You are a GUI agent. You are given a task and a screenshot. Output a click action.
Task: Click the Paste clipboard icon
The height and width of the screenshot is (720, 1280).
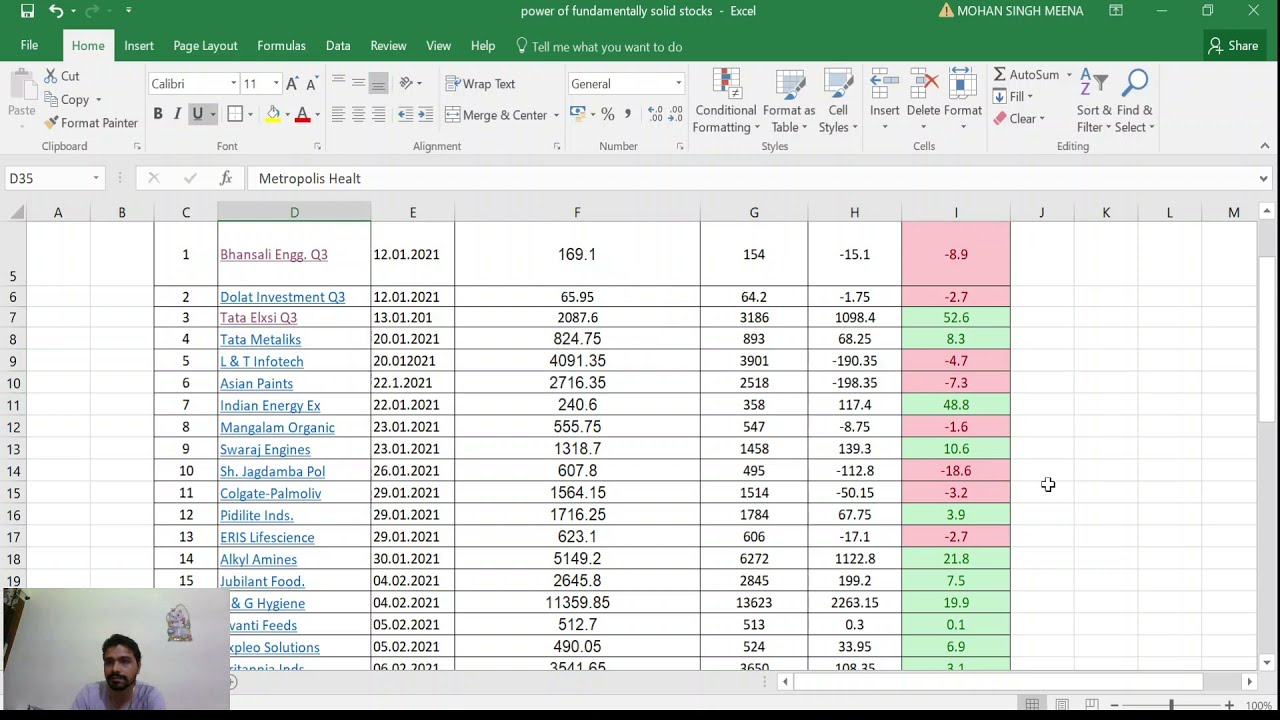(21, 84)
